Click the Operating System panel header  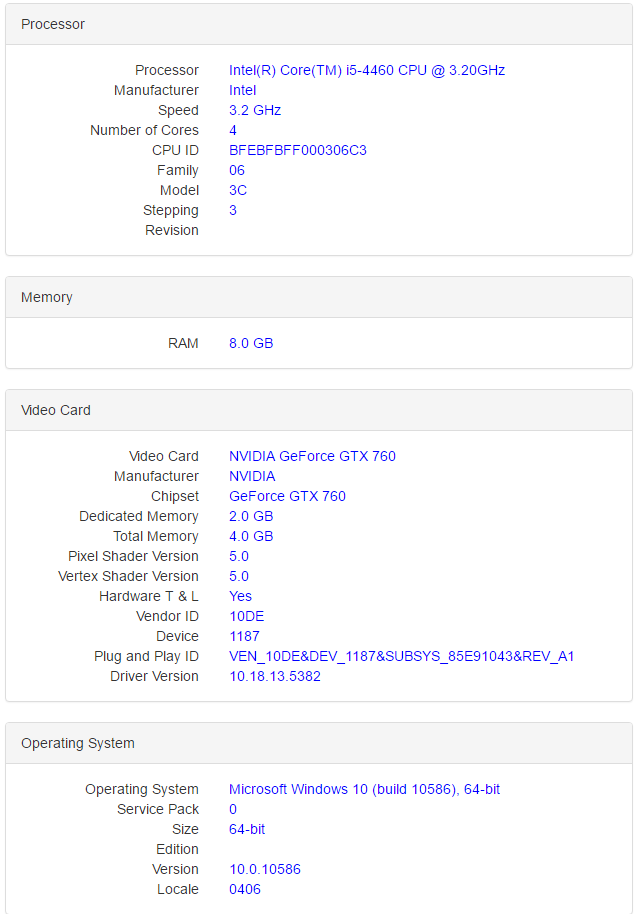point(78,743)
